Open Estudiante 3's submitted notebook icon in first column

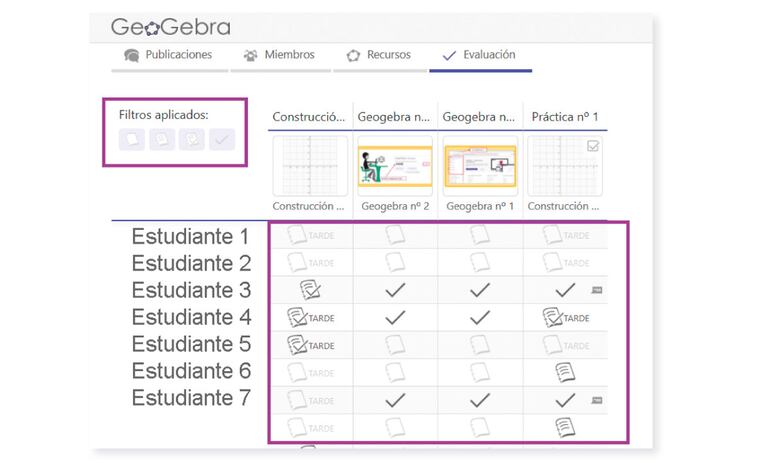pos(310,290)
